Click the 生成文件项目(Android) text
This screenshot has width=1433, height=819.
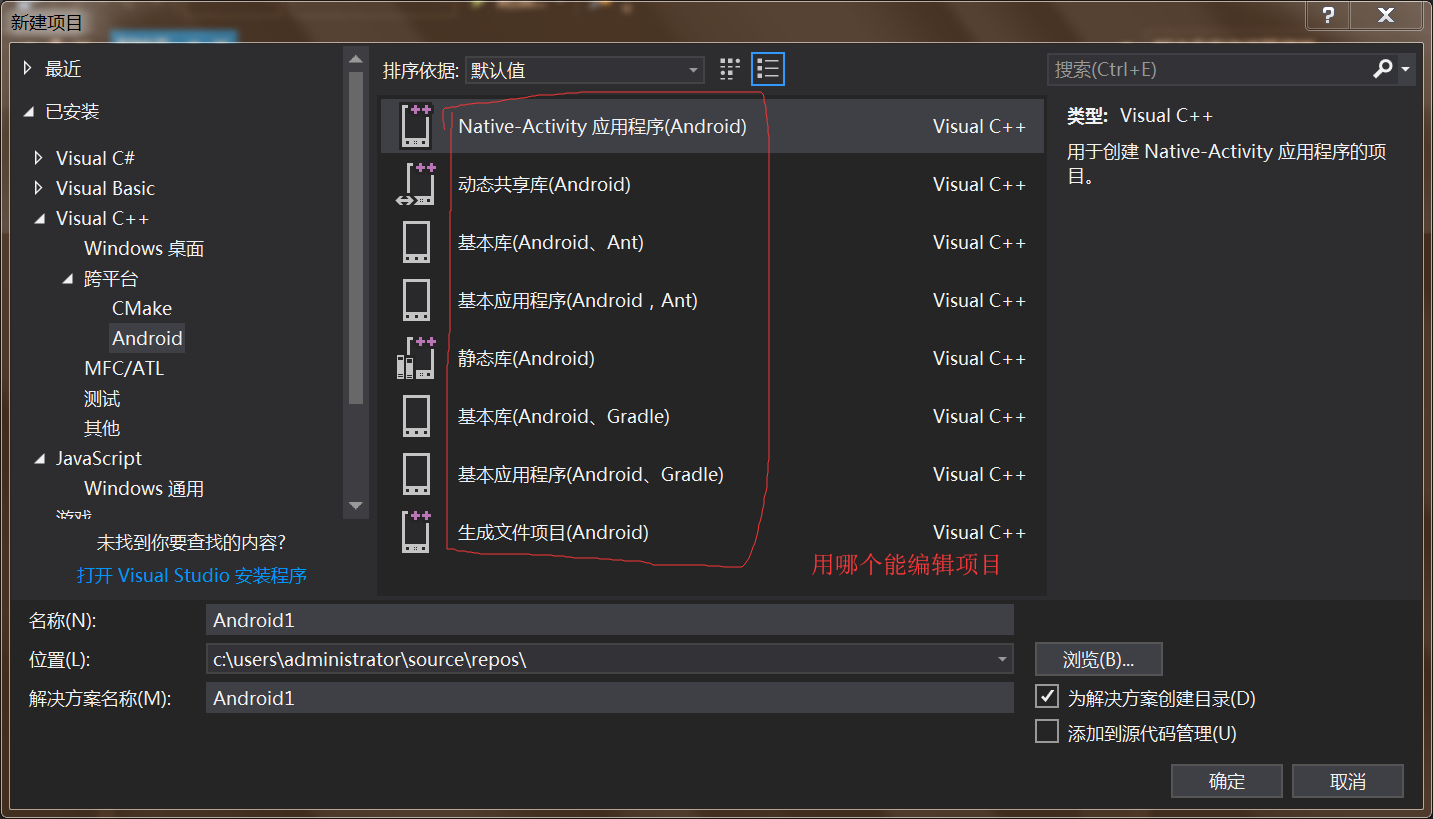553,532
